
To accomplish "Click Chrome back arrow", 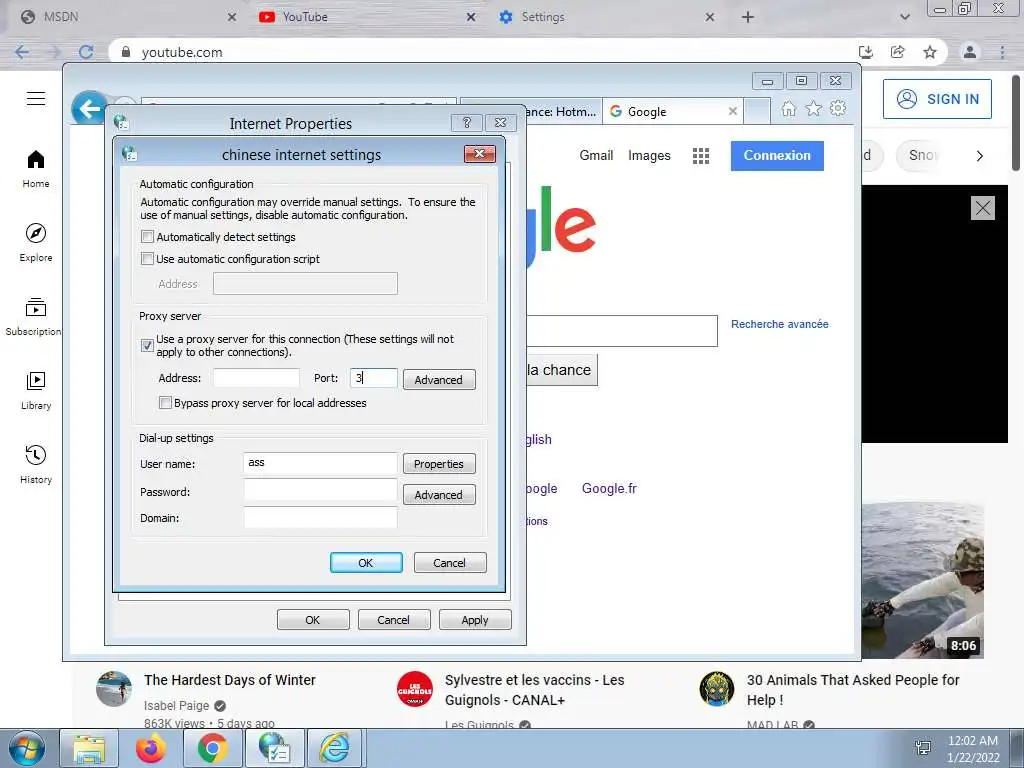I will [x=22, y=52].
